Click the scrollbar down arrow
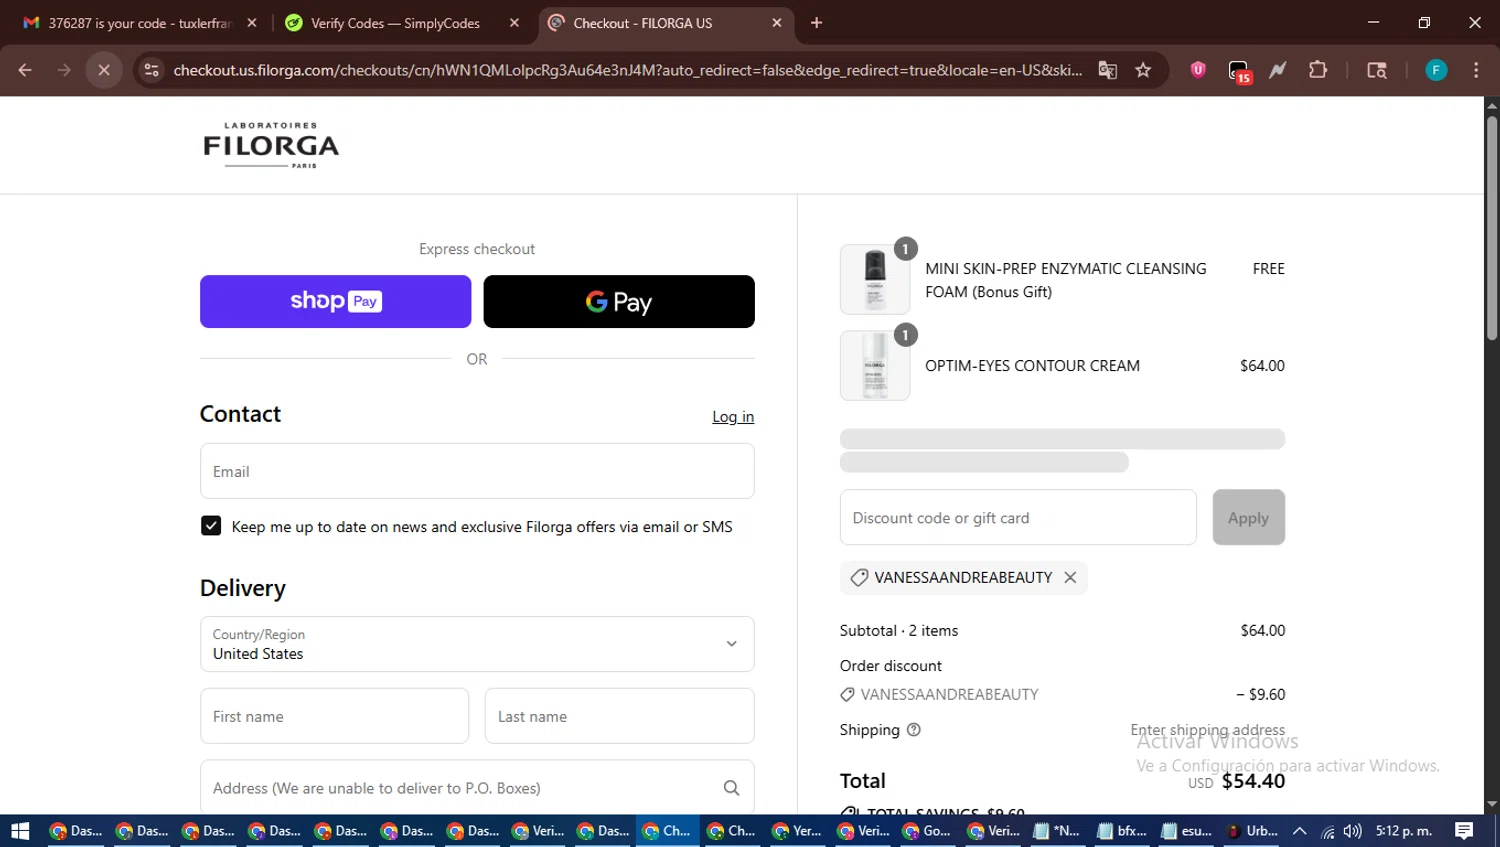The image size is (1500, 847). click(1492, 804)
